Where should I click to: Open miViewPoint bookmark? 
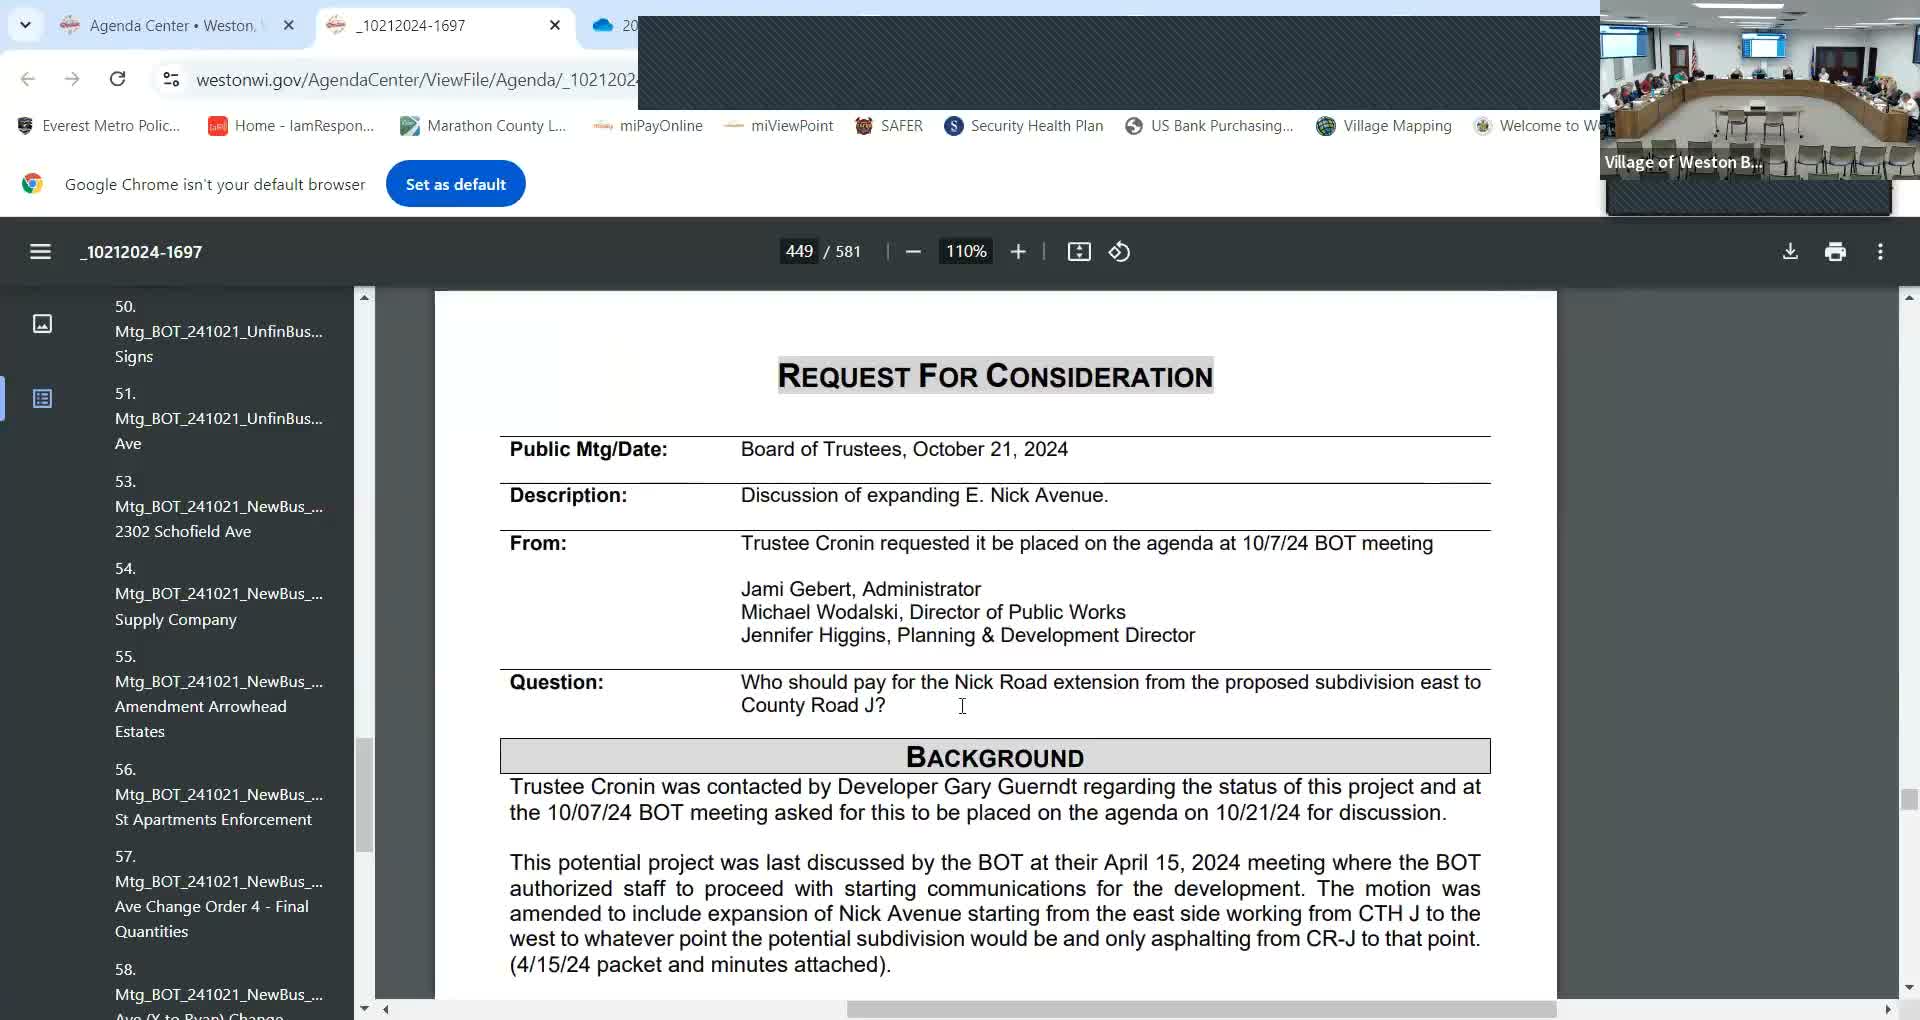point(779,126)
